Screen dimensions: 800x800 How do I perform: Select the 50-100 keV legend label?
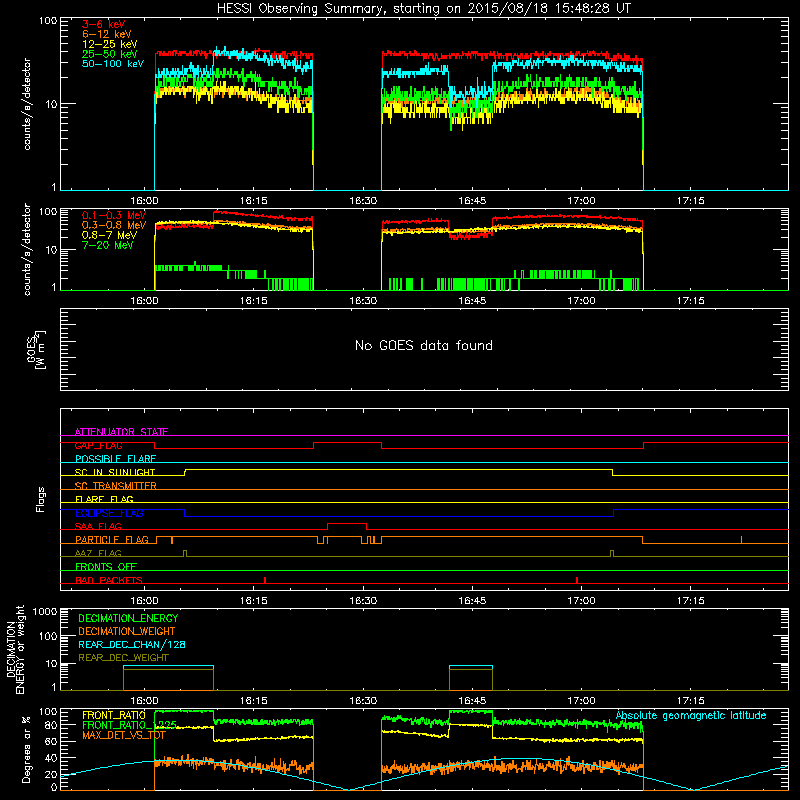pyautogui.click(x=113, y=63)
